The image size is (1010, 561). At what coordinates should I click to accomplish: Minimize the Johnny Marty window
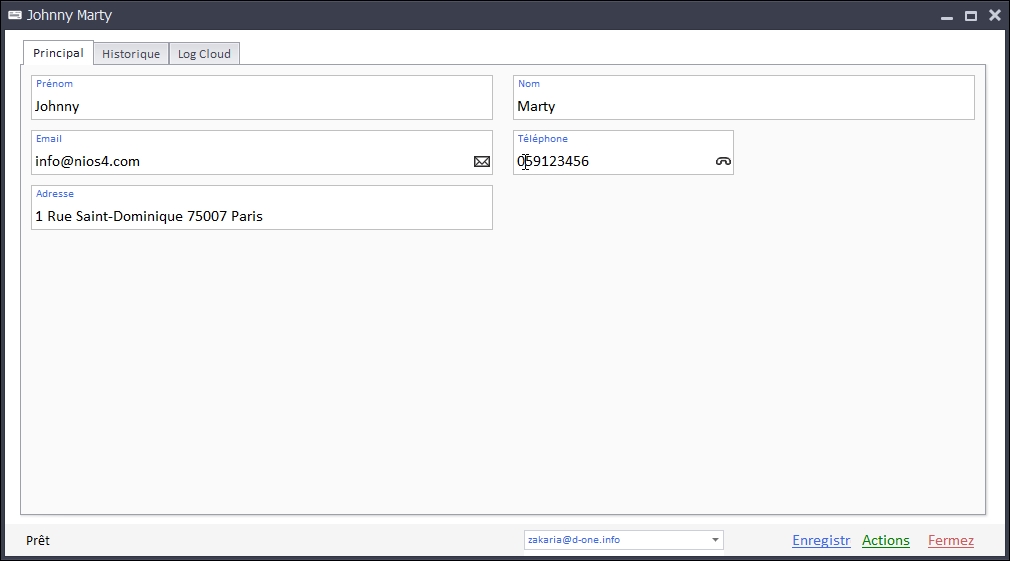[x=947, y=16]
